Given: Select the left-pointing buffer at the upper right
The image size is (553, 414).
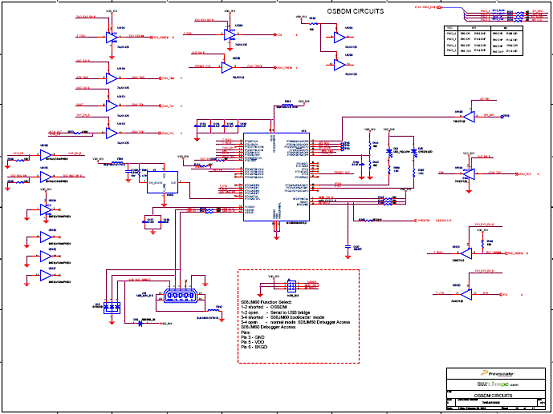Looking at the screenshot, I should point(469,116).
